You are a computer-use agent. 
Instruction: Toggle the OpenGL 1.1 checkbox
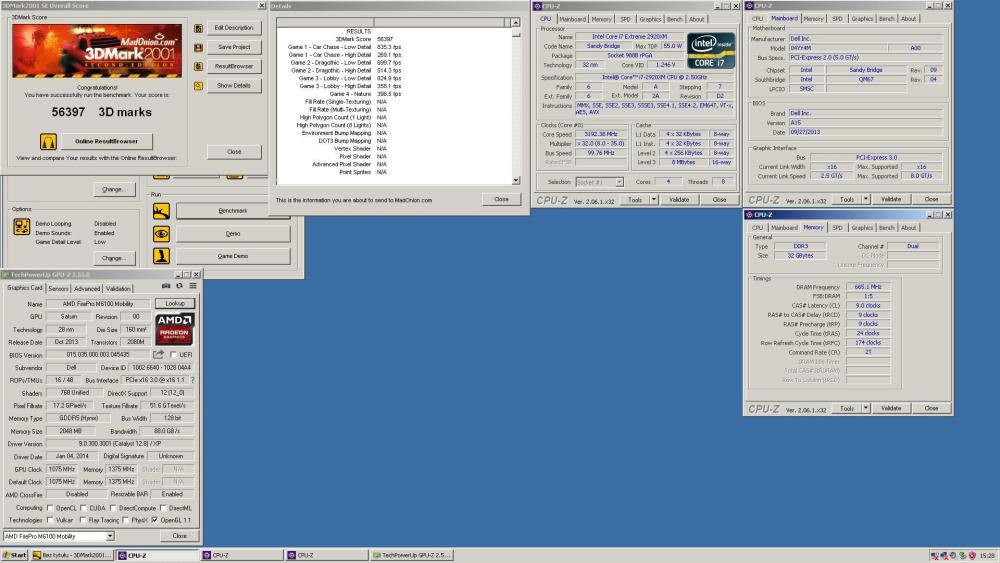click(154, 520)
